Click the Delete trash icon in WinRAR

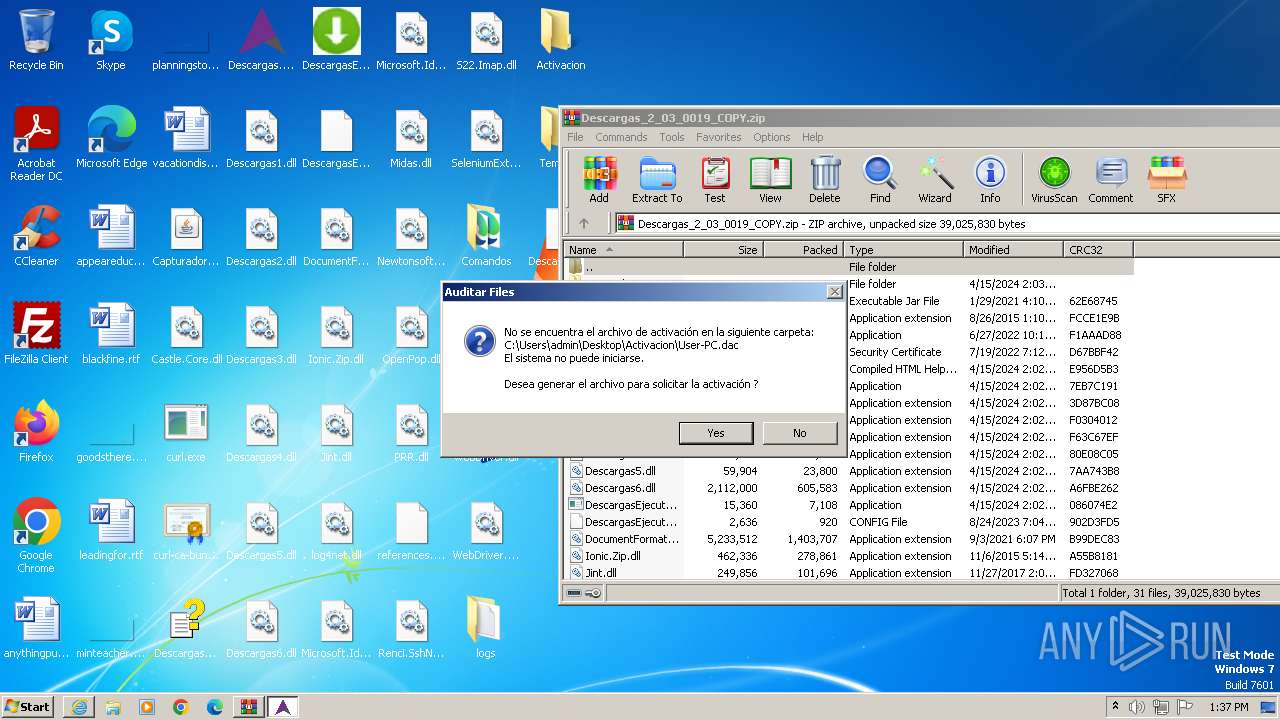point(825,180)
